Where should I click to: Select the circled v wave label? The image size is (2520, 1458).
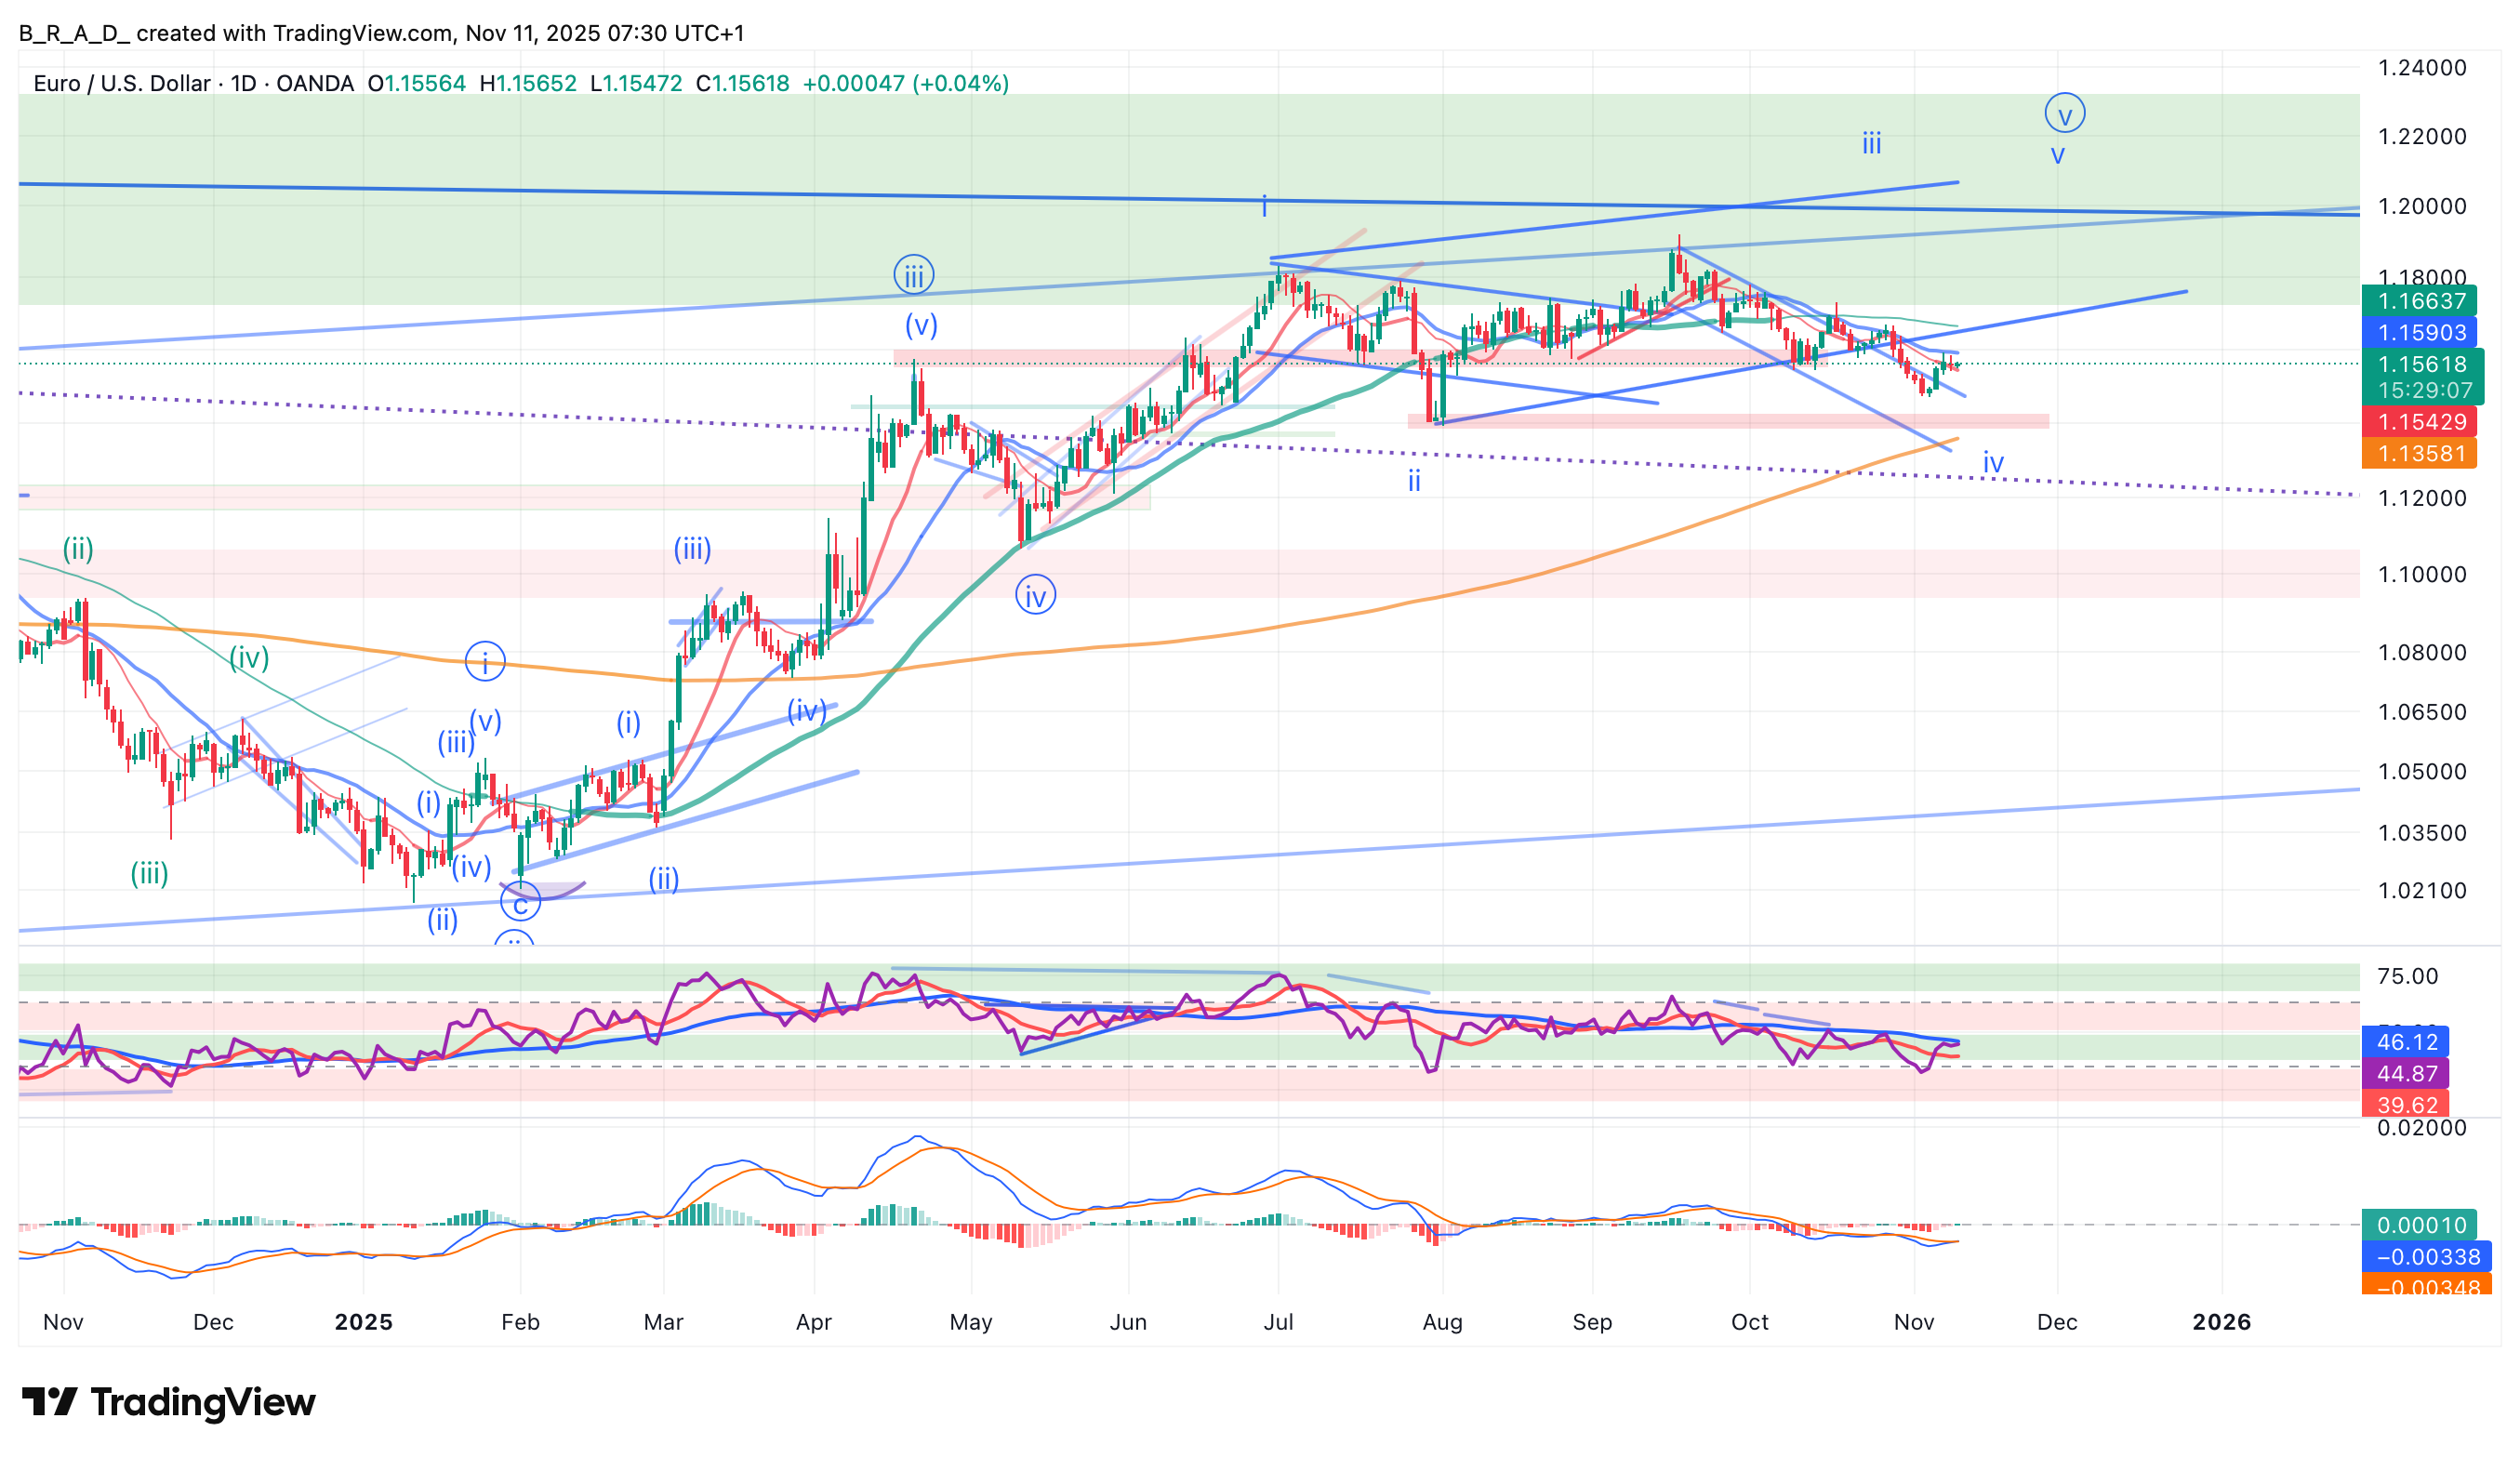(x=2064, y=113)
